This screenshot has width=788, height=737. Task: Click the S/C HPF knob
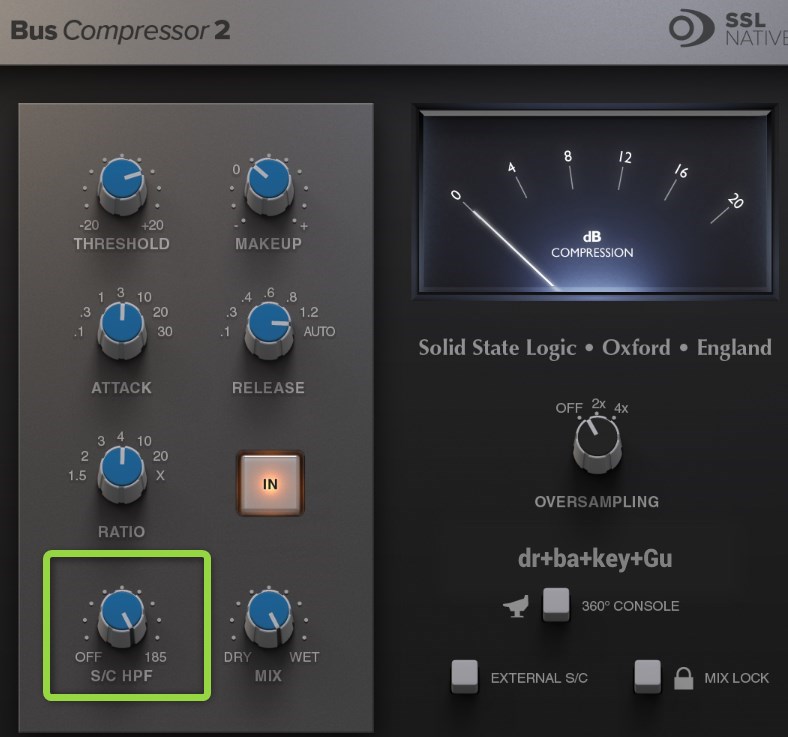pyautogui.click(x=121, y=615)
